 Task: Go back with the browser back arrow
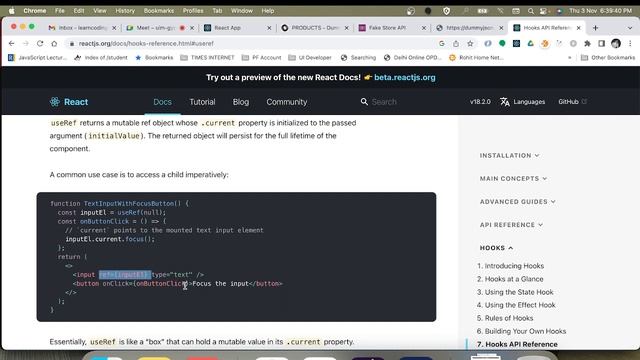[x=11, y=43]
